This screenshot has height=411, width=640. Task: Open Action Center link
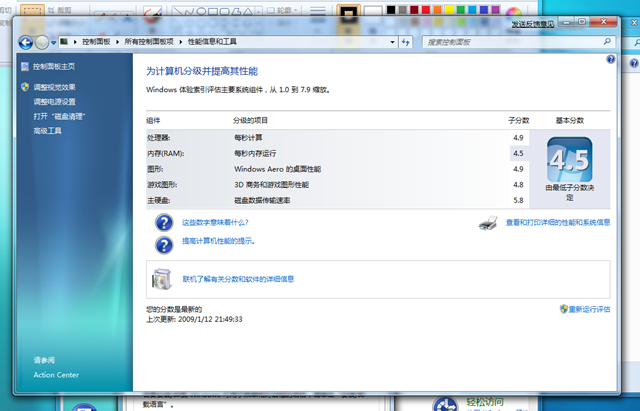tap(56, 375)
